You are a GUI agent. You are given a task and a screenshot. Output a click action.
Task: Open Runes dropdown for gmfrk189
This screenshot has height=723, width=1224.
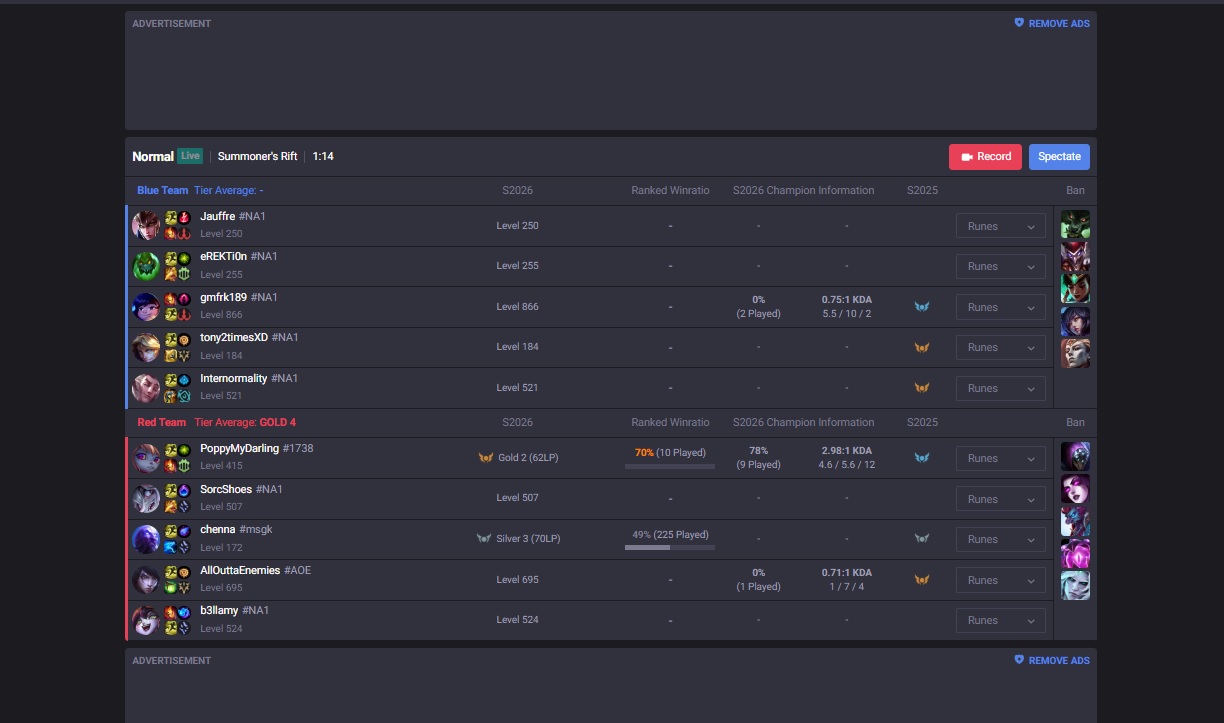pyautogui.click(x=1001, y=307)
